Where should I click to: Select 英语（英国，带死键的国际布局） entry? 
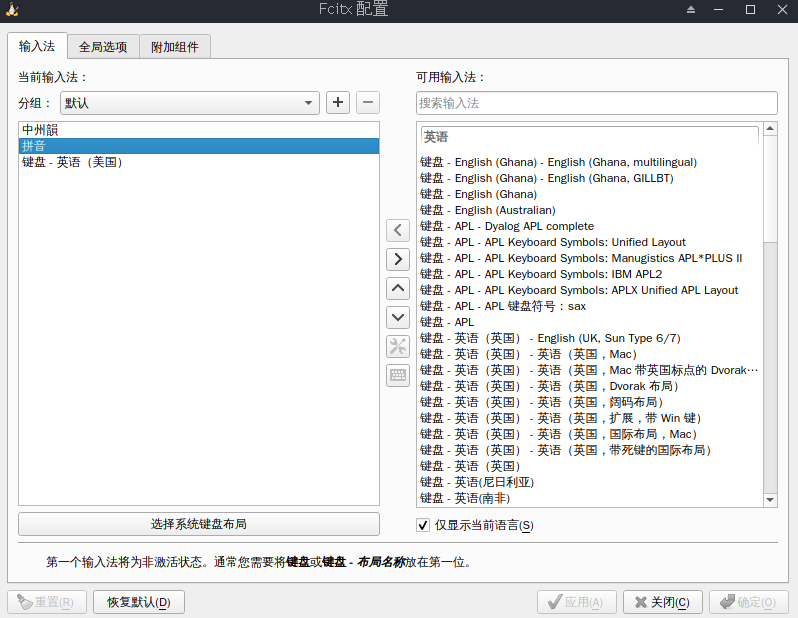590,450
